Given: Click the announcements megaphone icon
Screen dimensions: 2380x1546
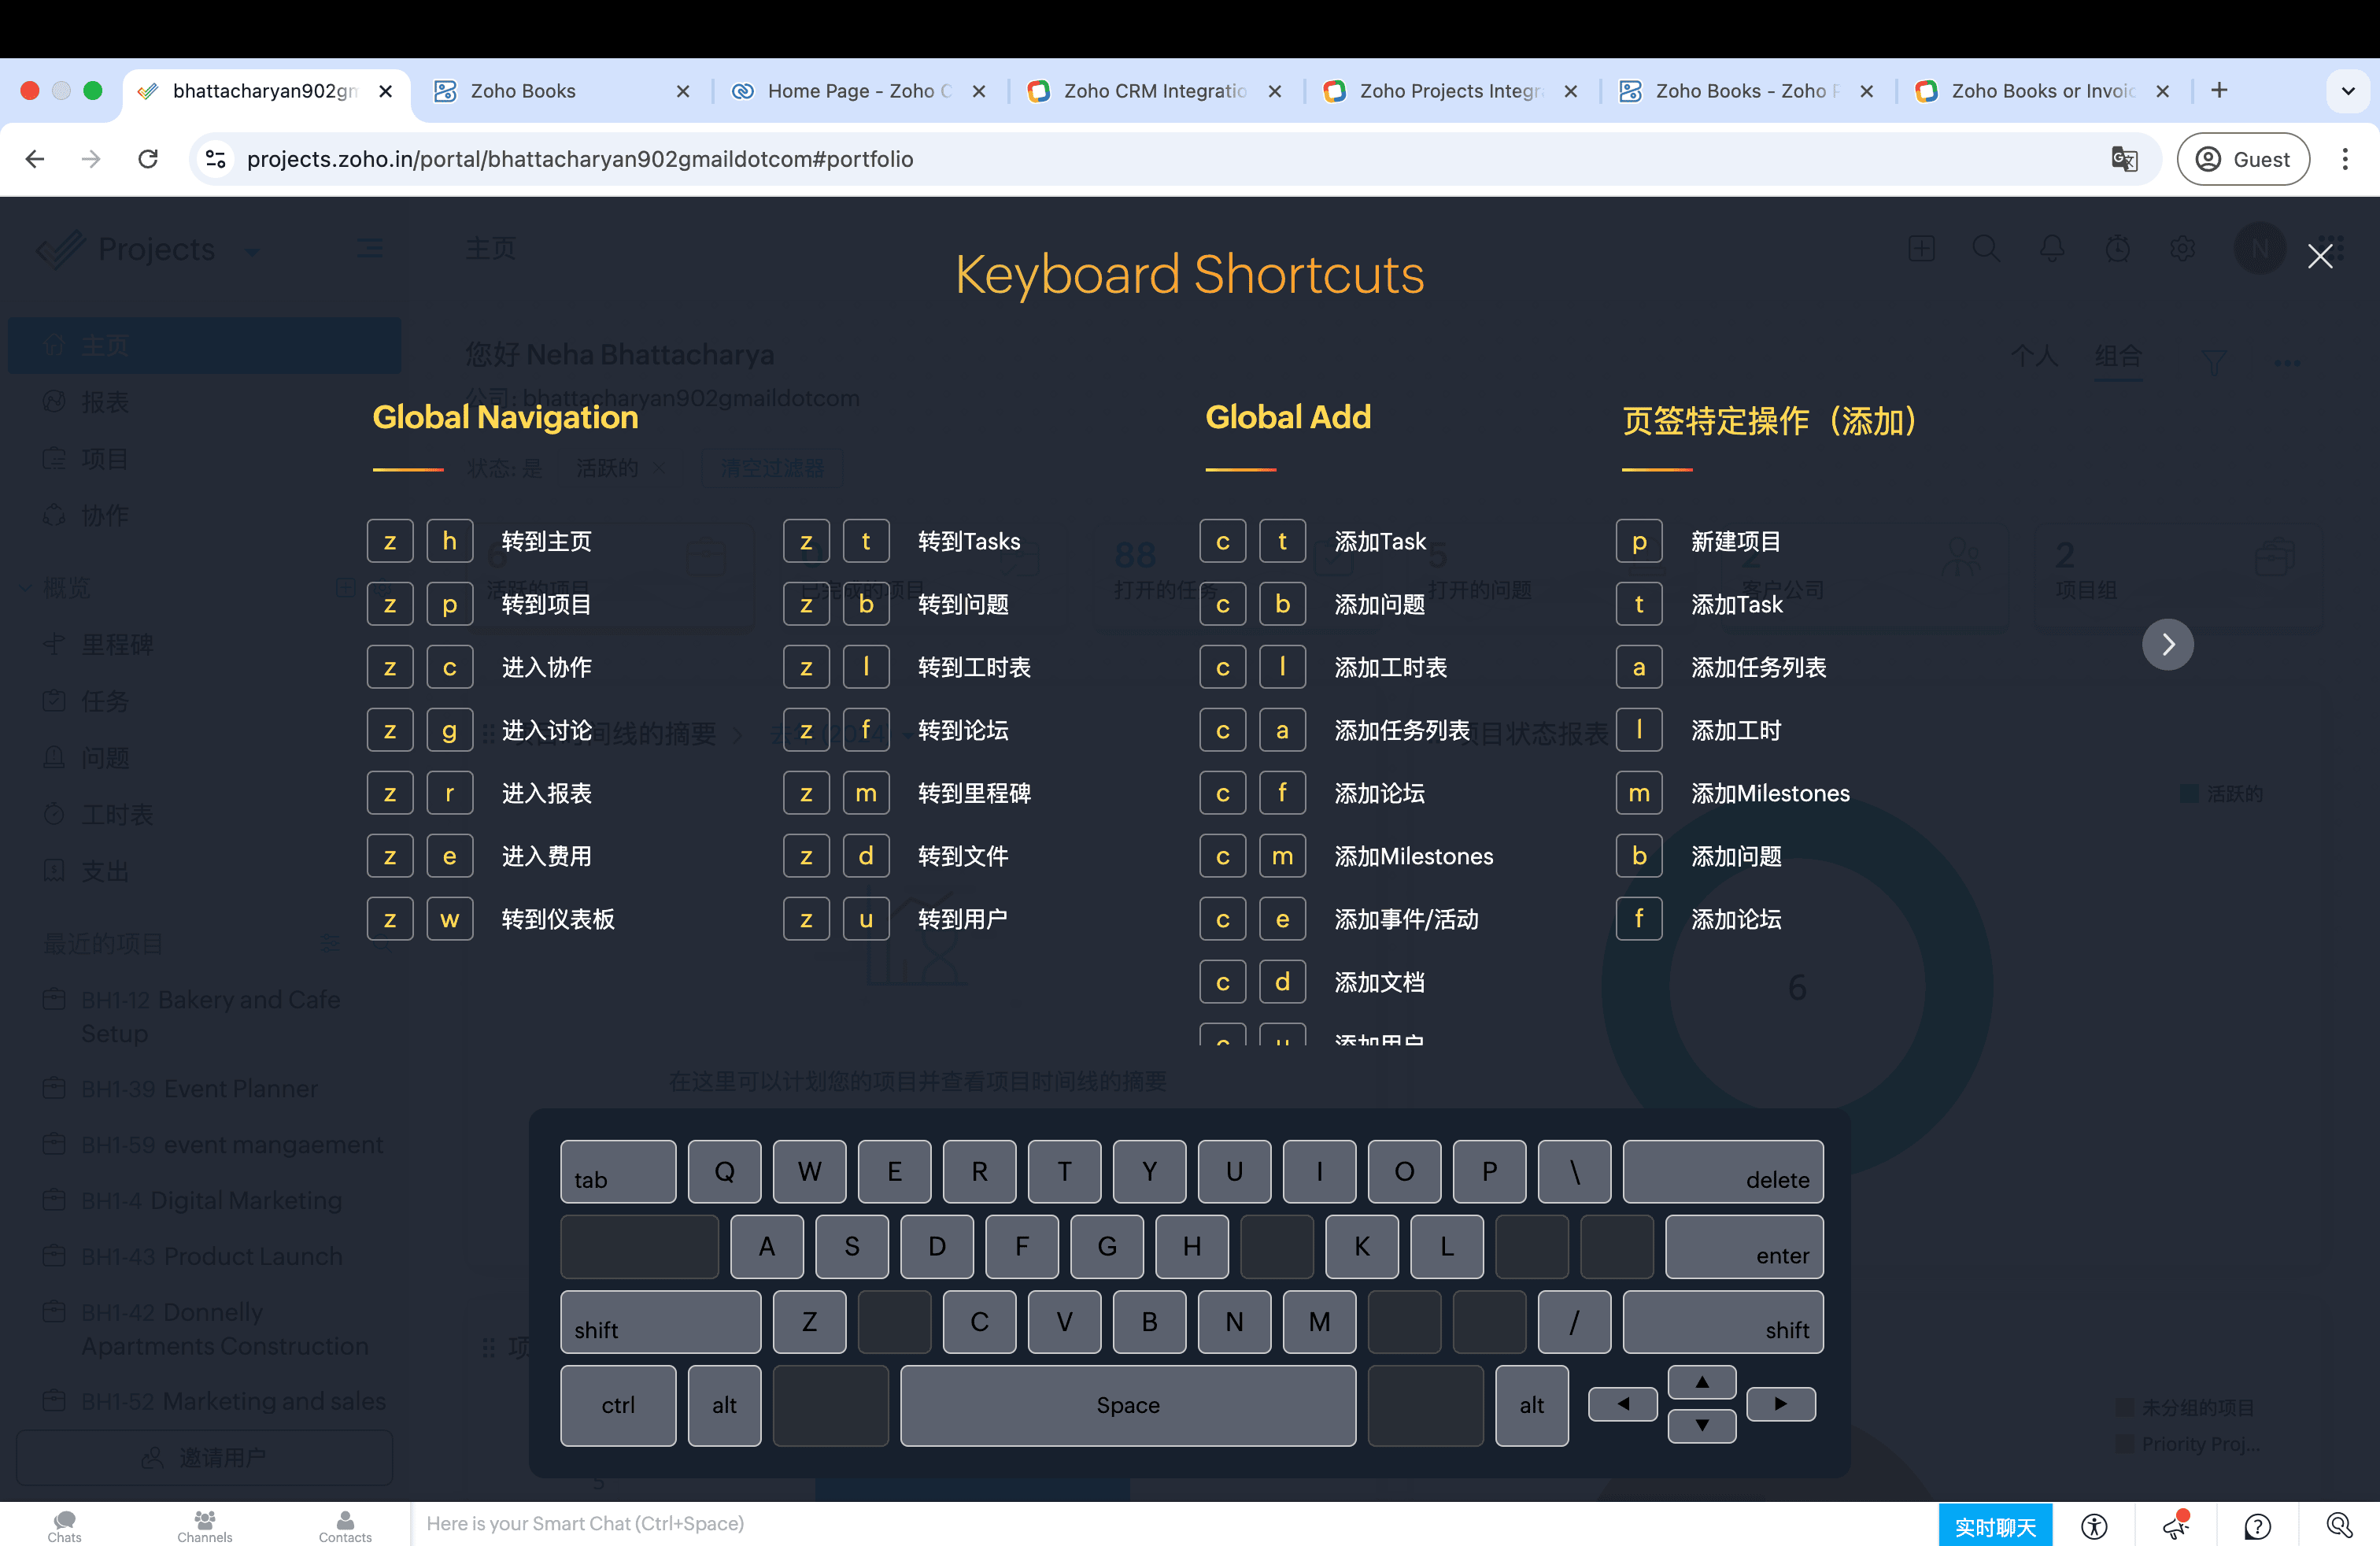Looking at the screenshot, I should pos(2175,1526).
